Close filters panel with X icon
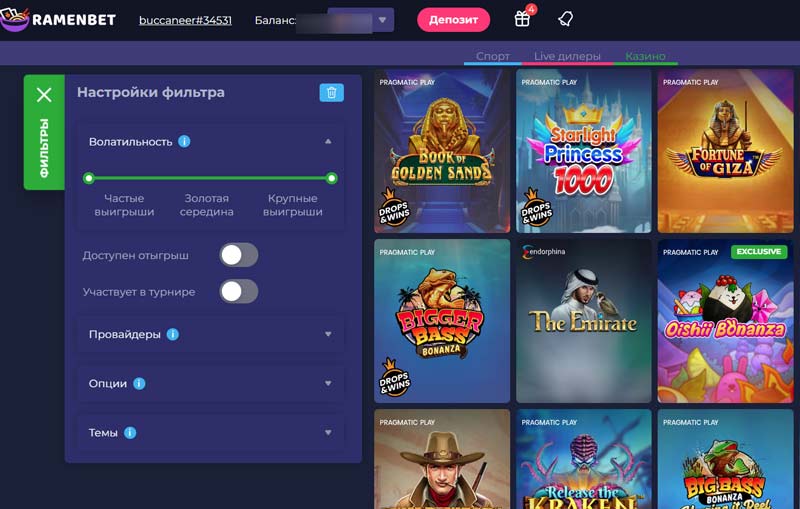The image size is (800, 509). [x=44, y=95]
